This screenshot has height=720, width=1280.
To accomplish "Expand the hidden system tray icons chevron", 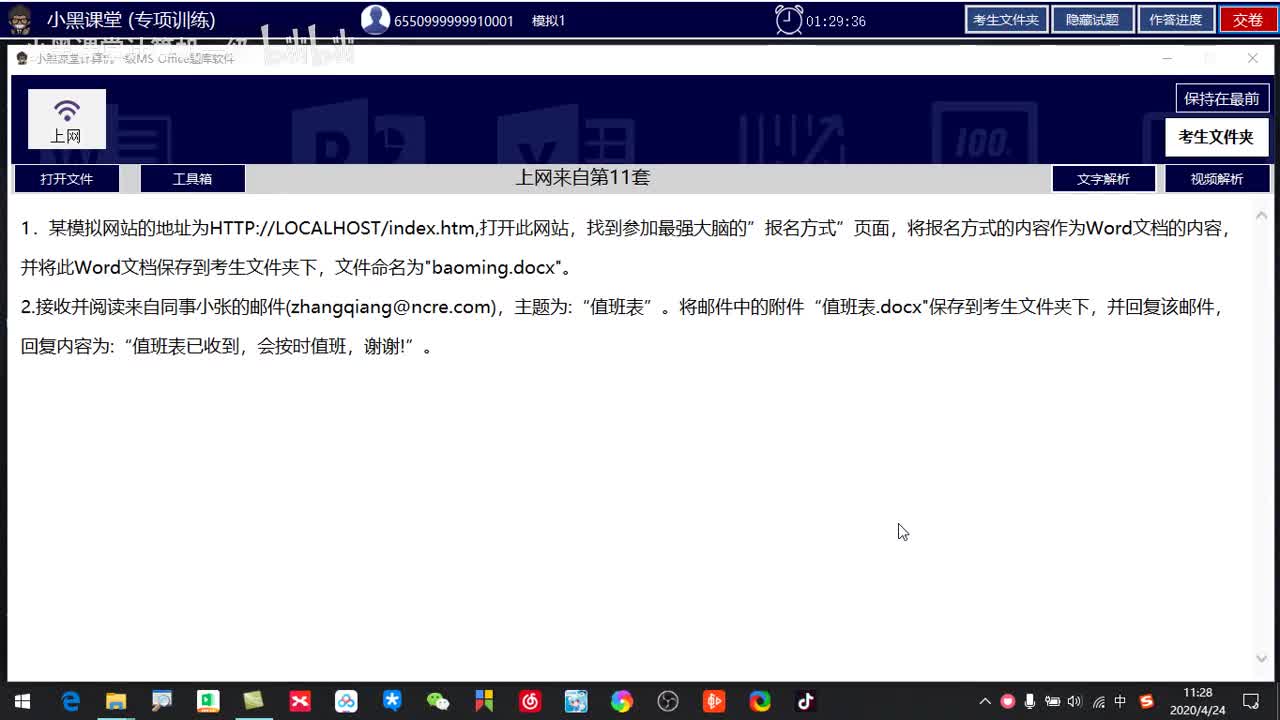I will (x=985, y=701).
